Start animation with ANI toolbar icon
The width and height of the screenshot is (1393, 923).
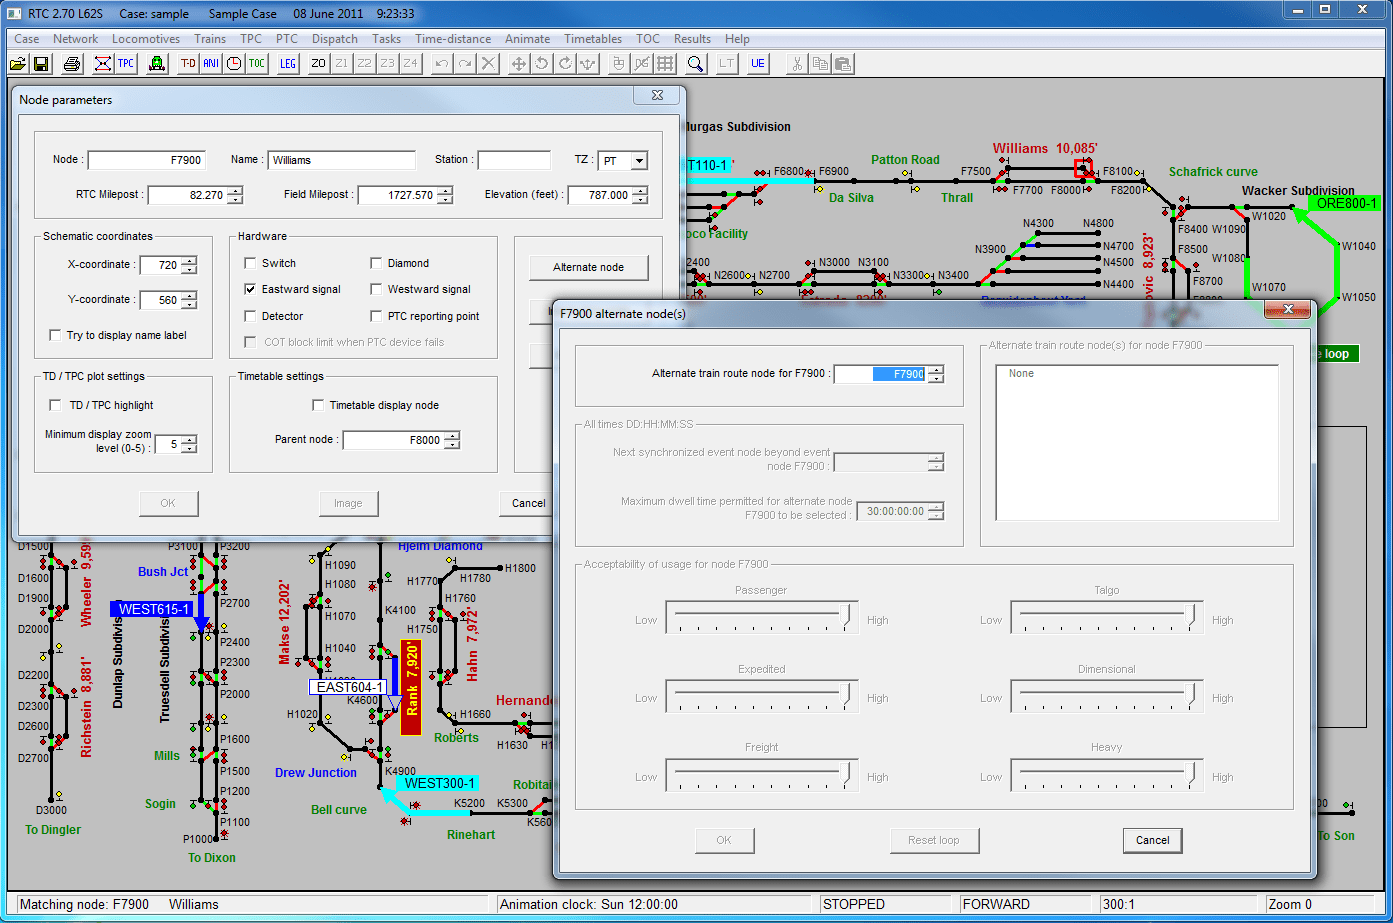[x=211, y=64]
